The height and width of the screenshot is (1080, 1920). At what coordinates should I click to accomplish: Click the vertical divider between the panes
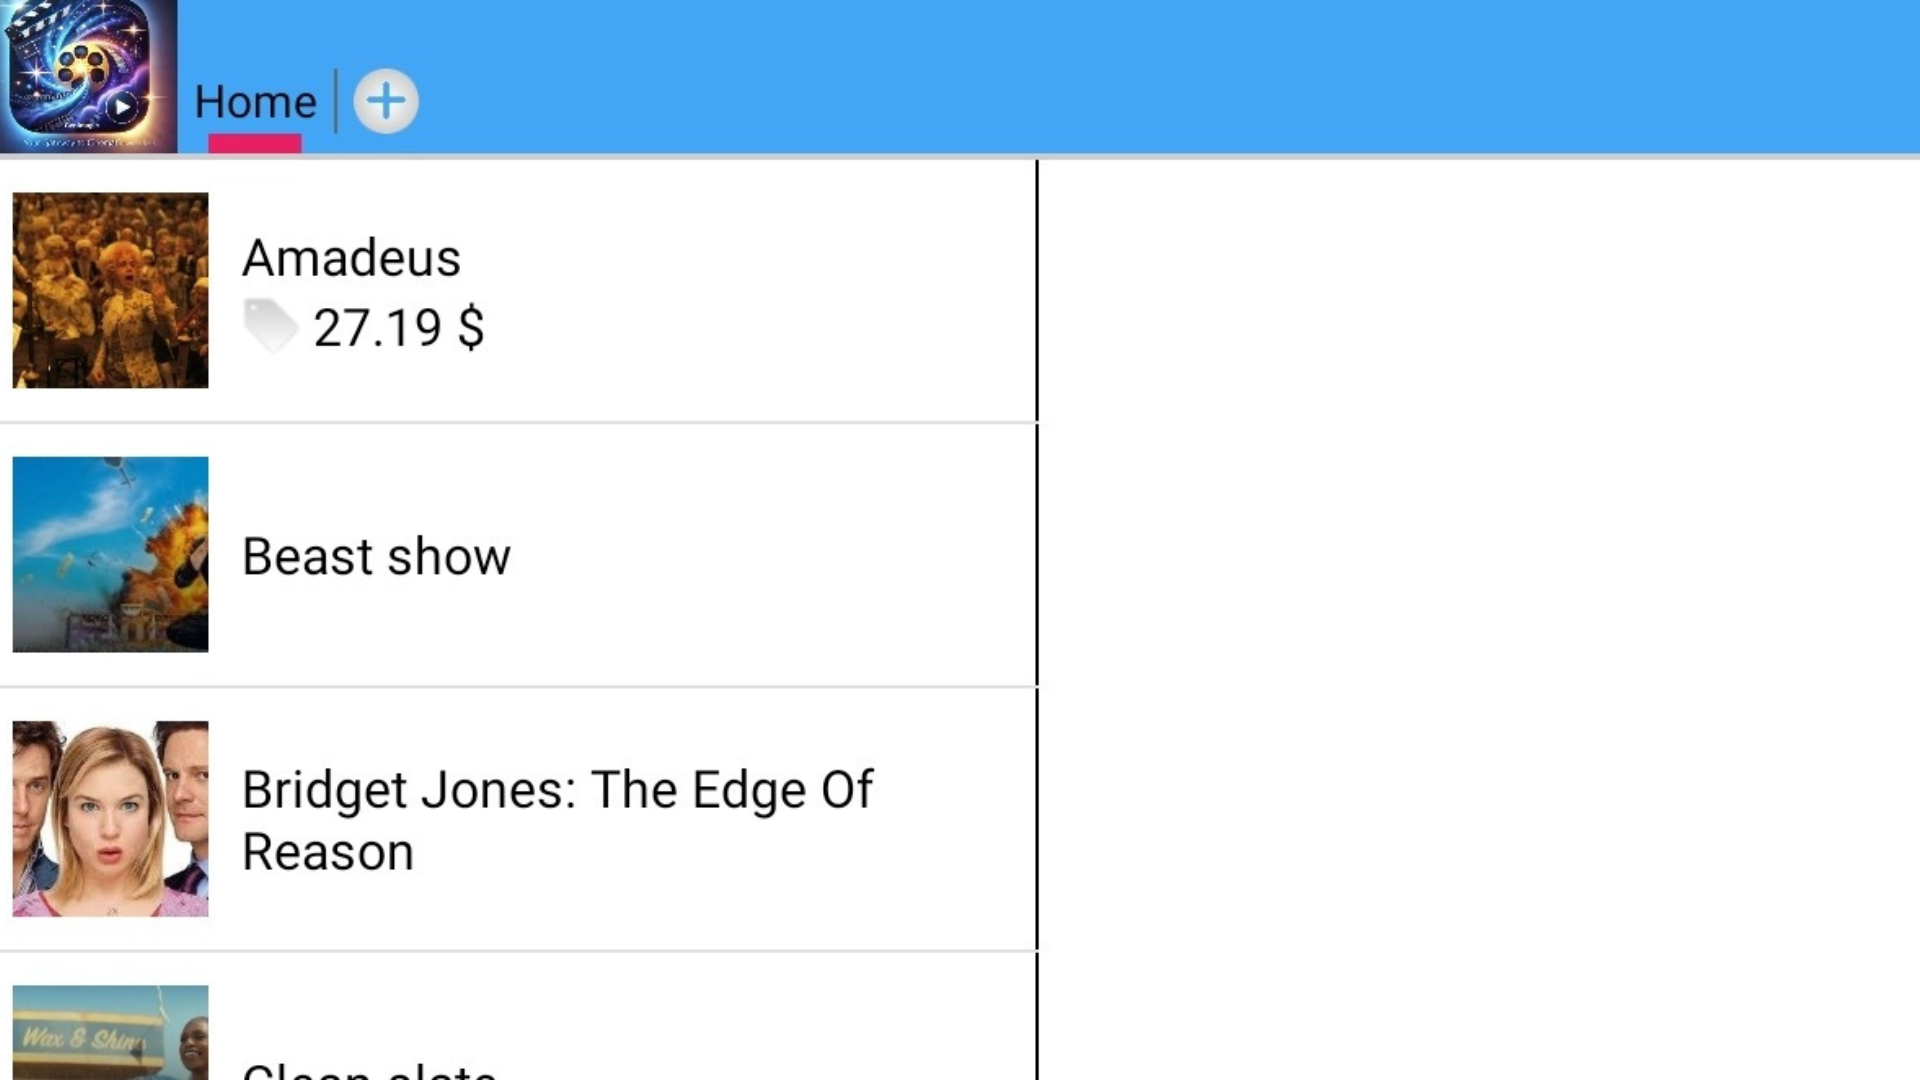tap(1037, 600)
